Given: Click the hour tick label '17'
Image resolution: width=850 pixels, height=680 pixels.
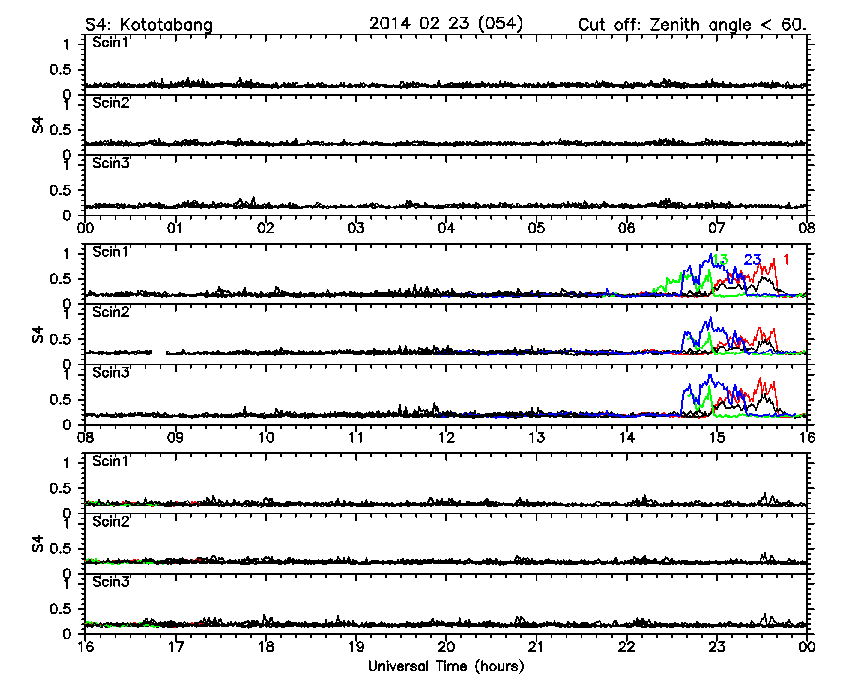Looking at the screenshot, I should [x=175, y=646].
